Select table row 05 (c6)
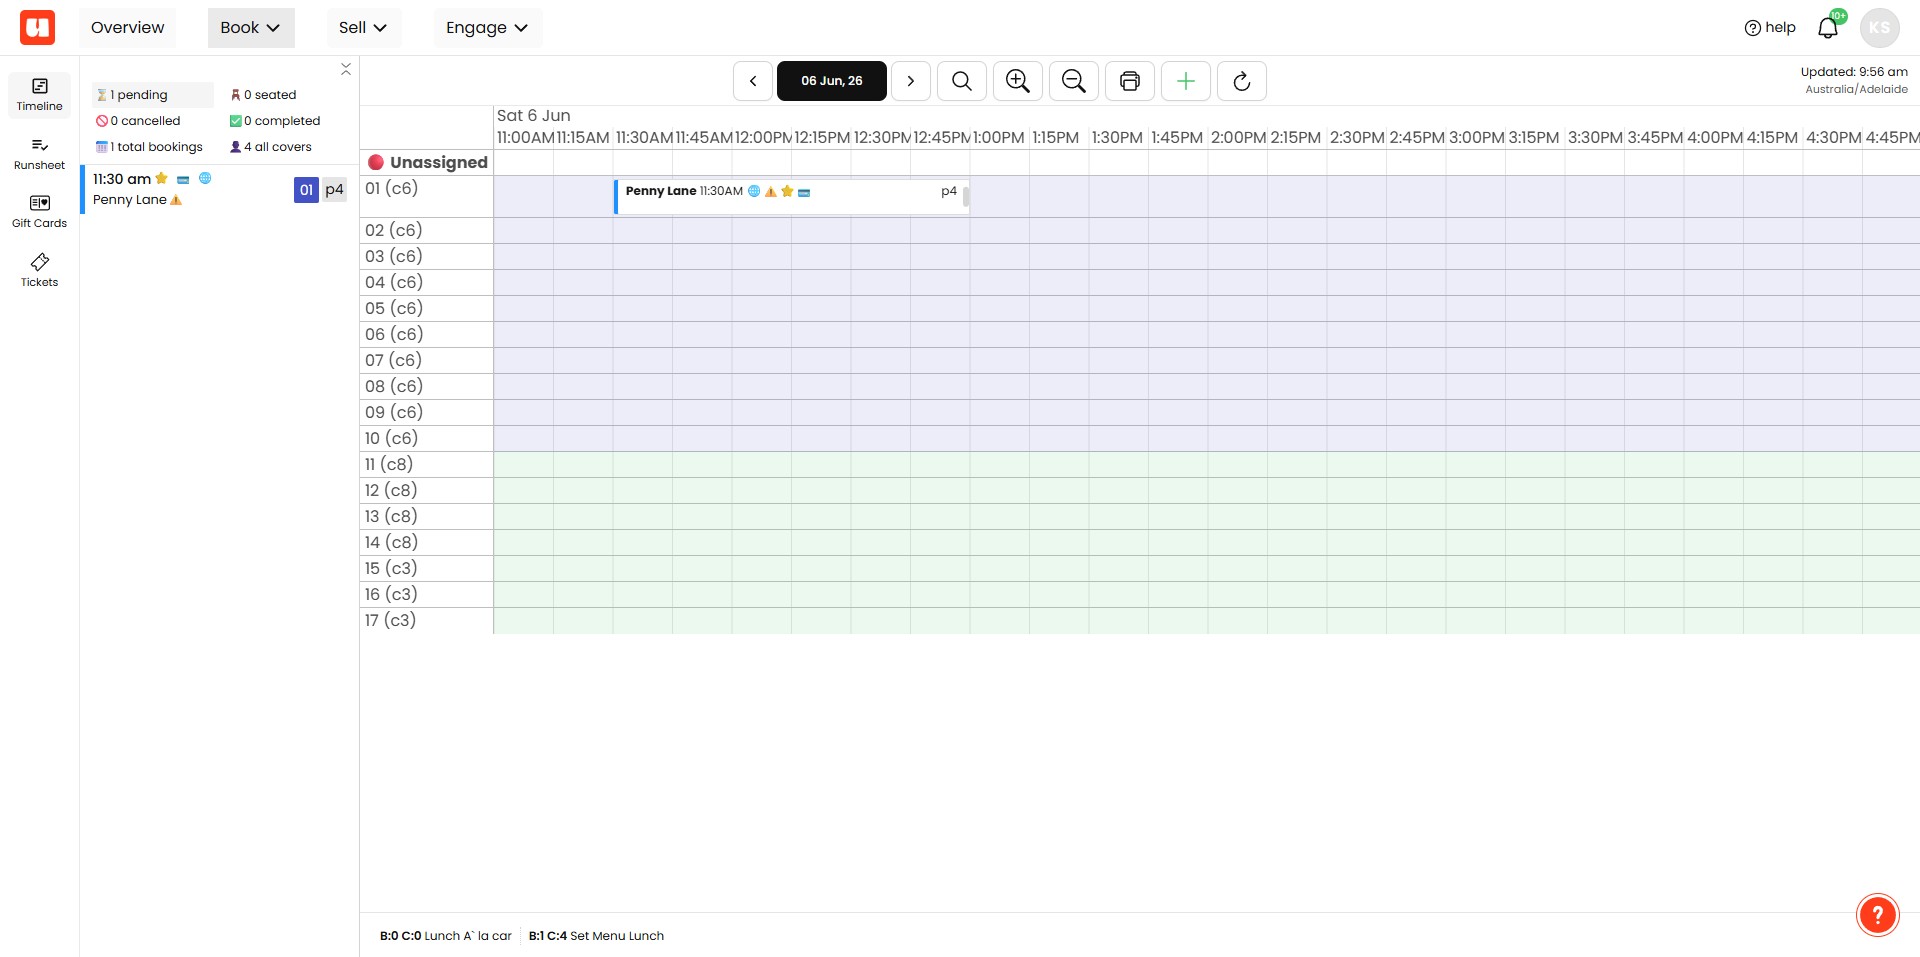Screen dimensions: 1920x957 (427, 308)
